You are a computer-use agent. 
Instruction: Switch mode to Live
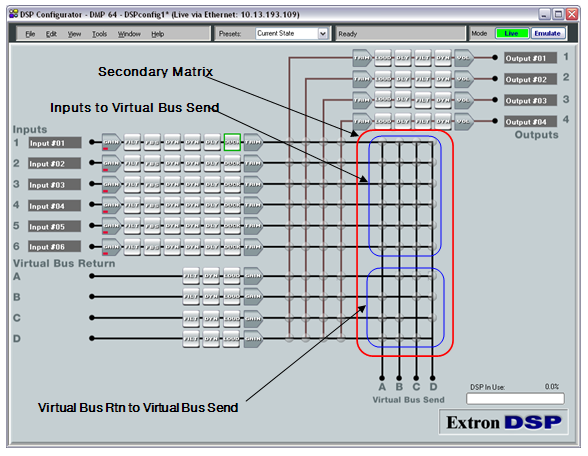[x=512, y=33]
